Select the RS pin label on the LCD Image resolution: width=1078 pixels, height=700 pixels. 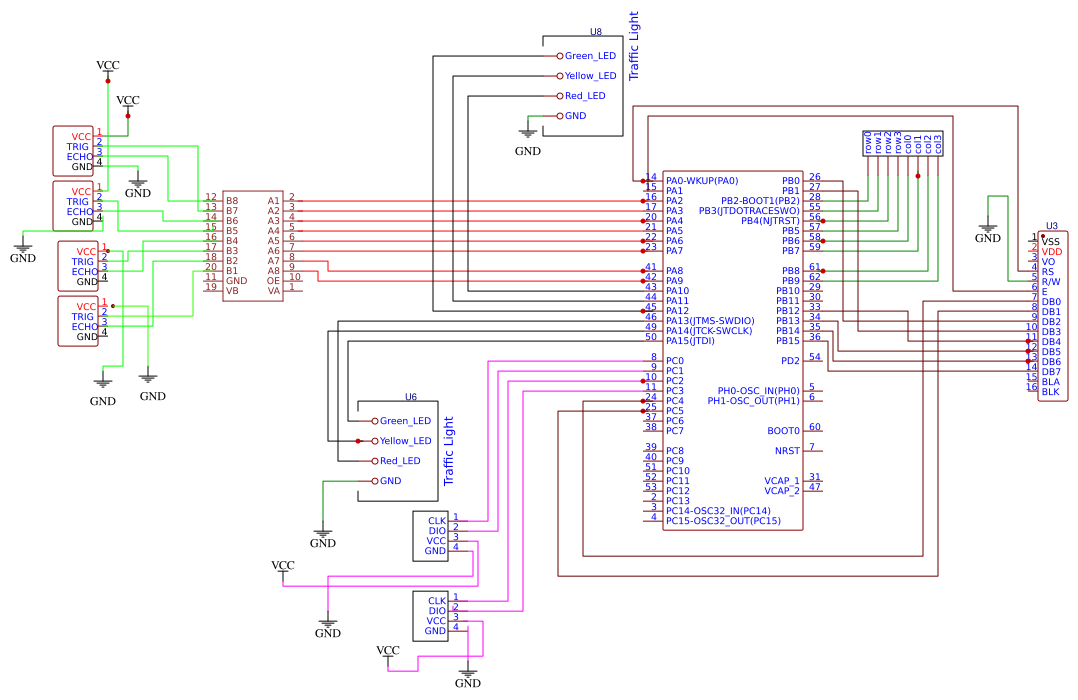point(1048,272)
